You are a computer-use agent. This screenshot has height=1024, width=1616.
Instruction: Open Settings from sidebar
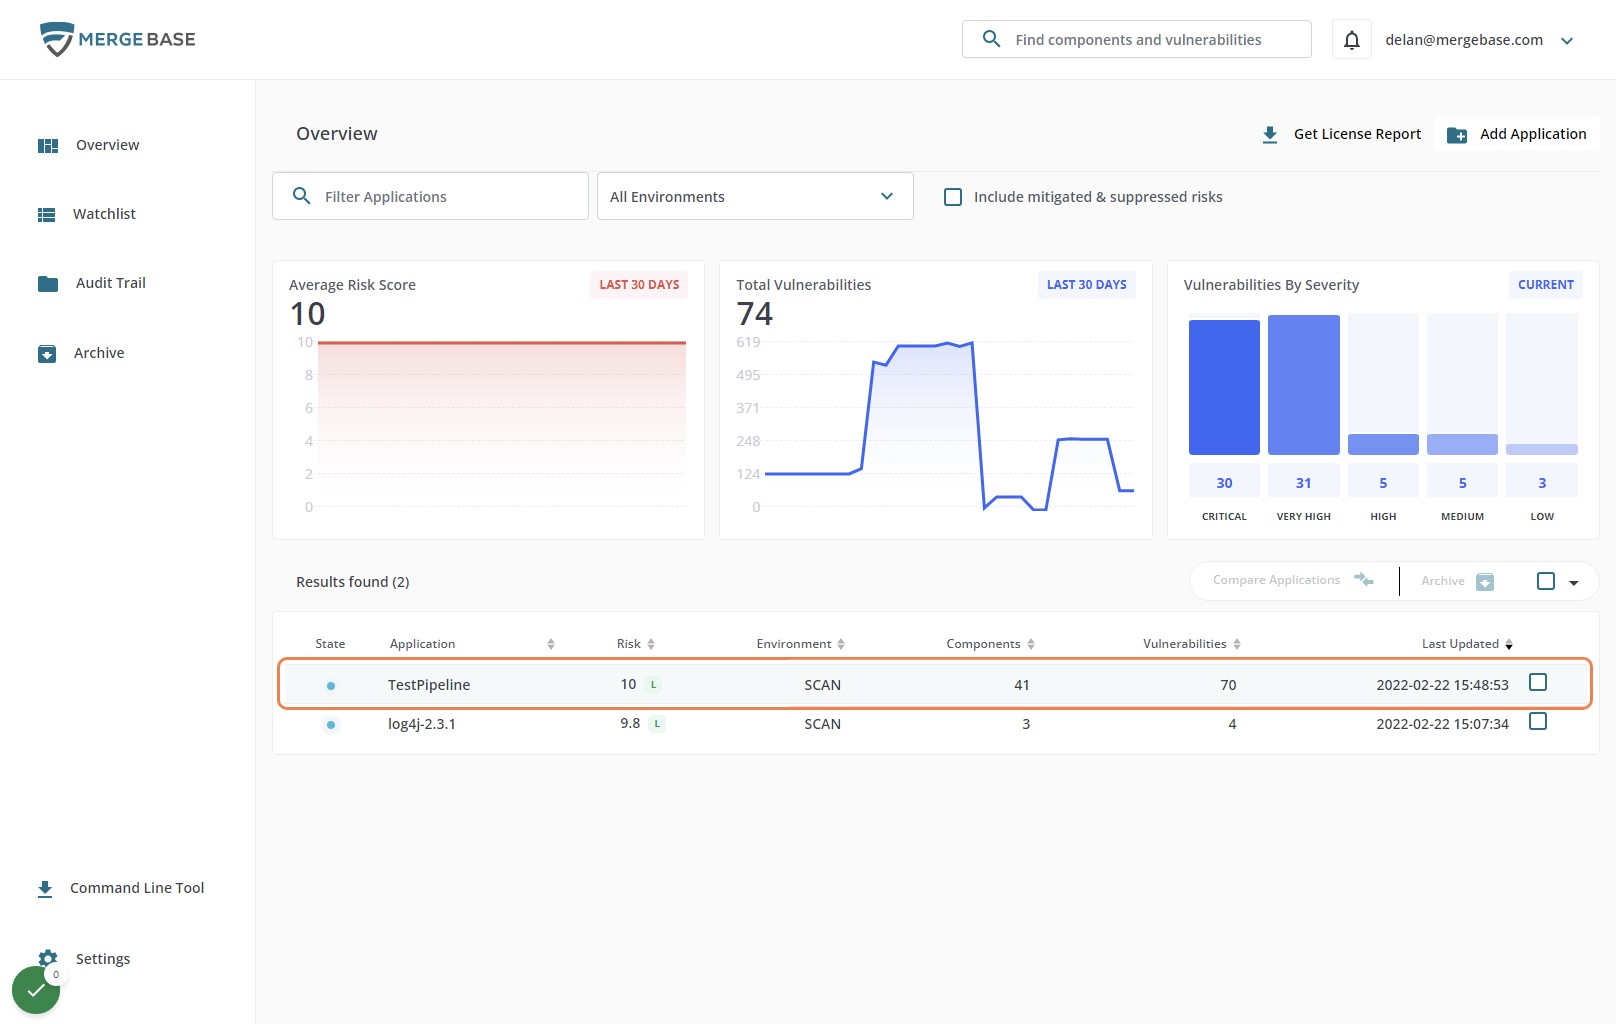(x=103, y=959)
